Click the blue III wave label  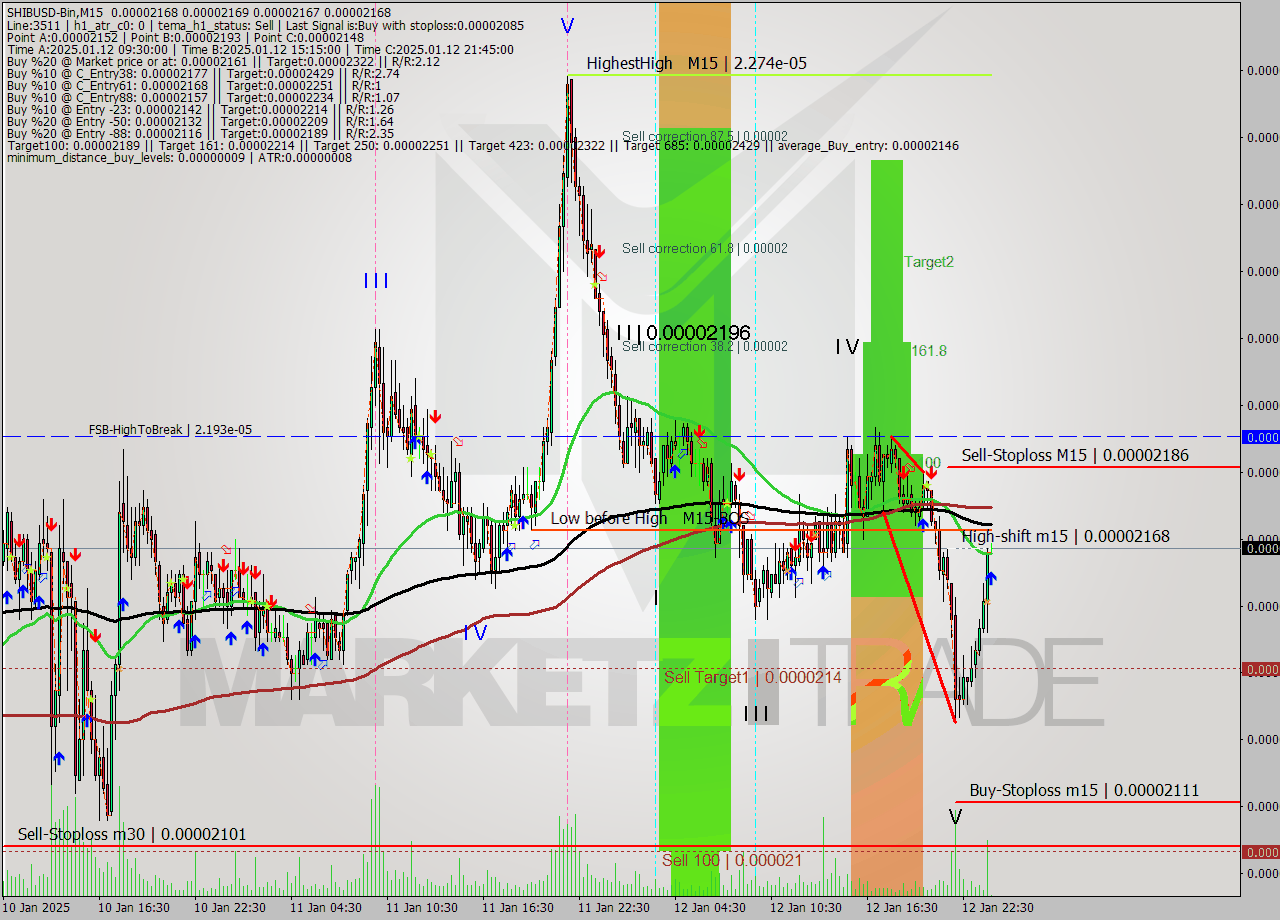point(376,281)
